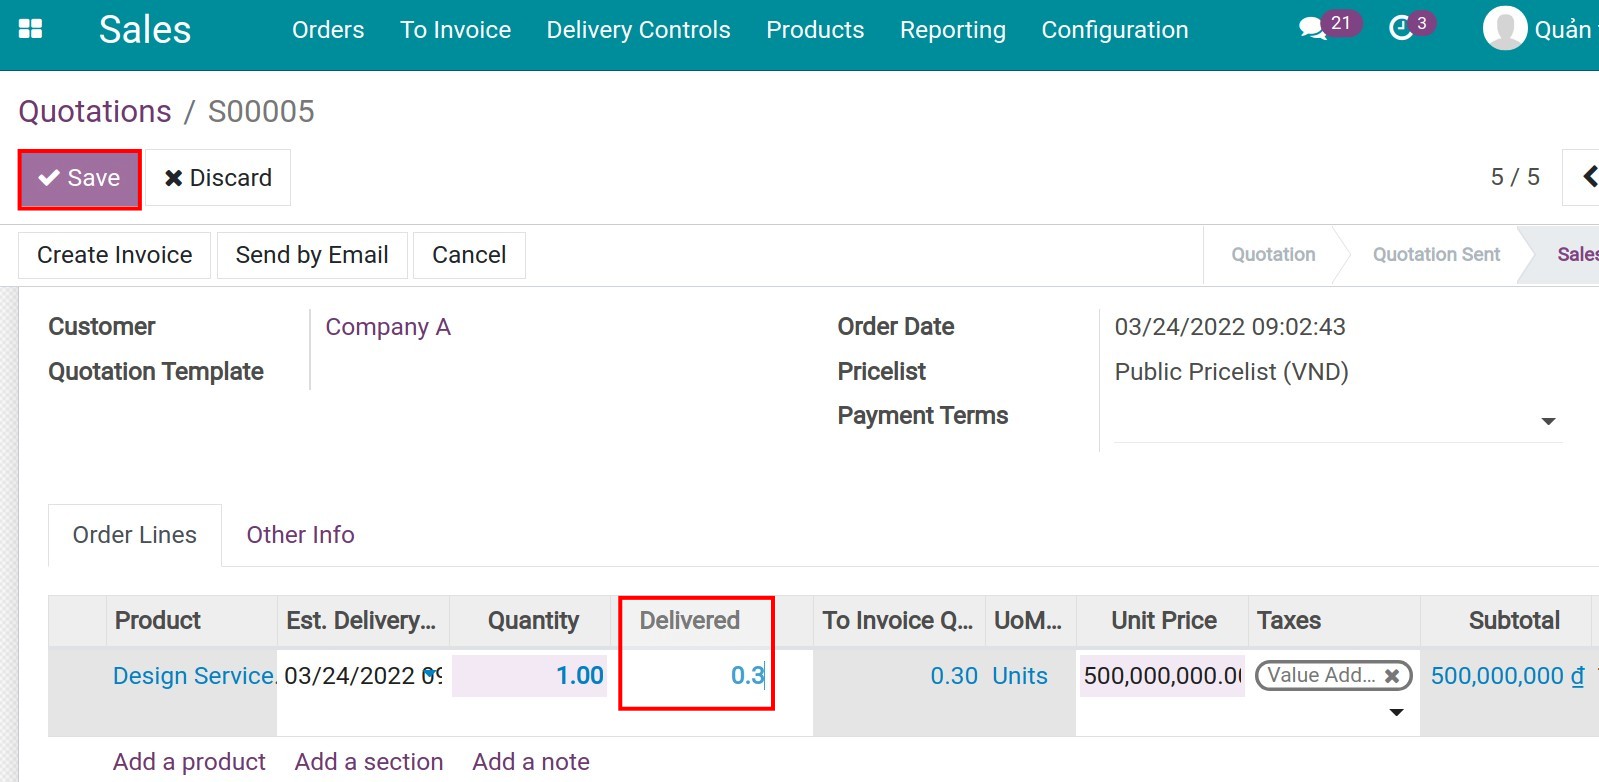Expand the Taxes dropdown arrow
1599x782 pixels.
1397,712
